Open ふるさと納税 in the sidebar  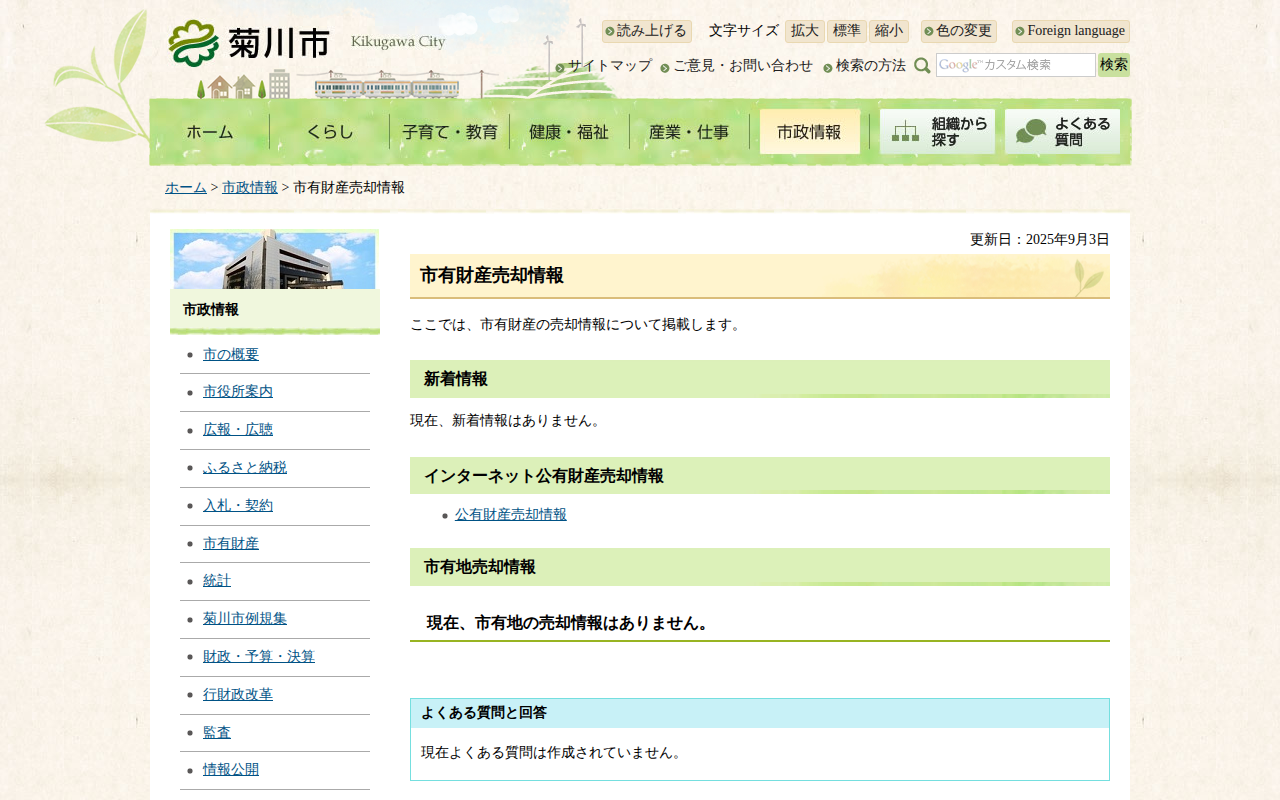point(244,468)
